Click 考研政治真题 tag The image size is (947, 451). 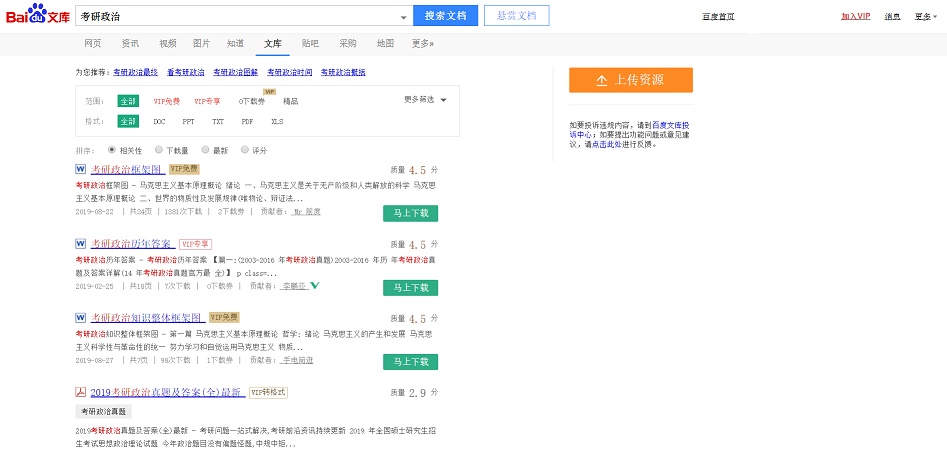point(103,412)
